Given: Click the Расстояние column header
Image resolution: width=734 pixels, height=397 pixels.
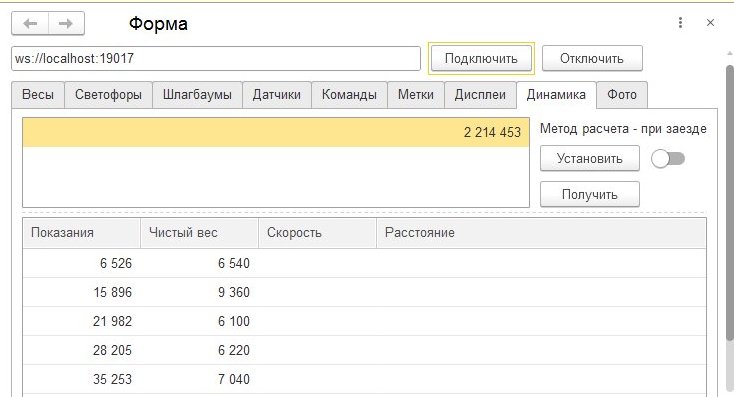Looking at the screenshot, I should (541, 233).
